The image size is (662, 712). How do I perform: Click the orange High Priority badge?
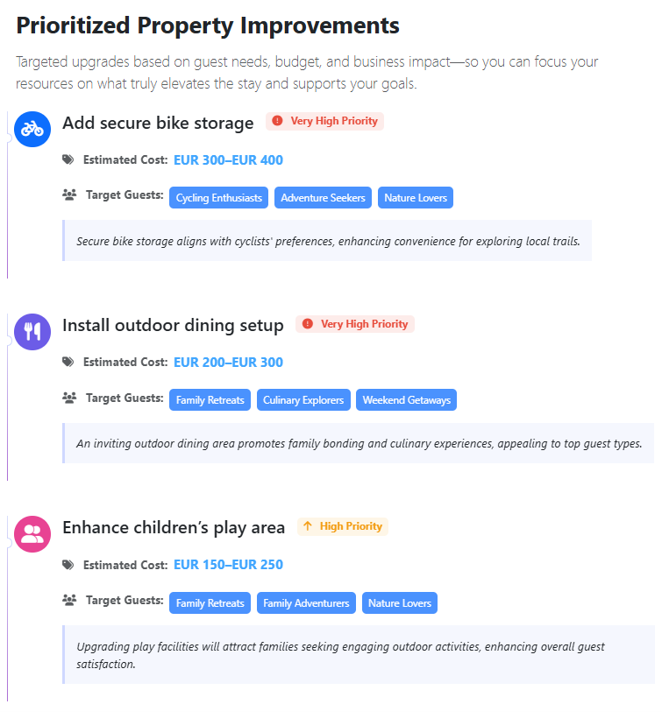click(342, 526)
